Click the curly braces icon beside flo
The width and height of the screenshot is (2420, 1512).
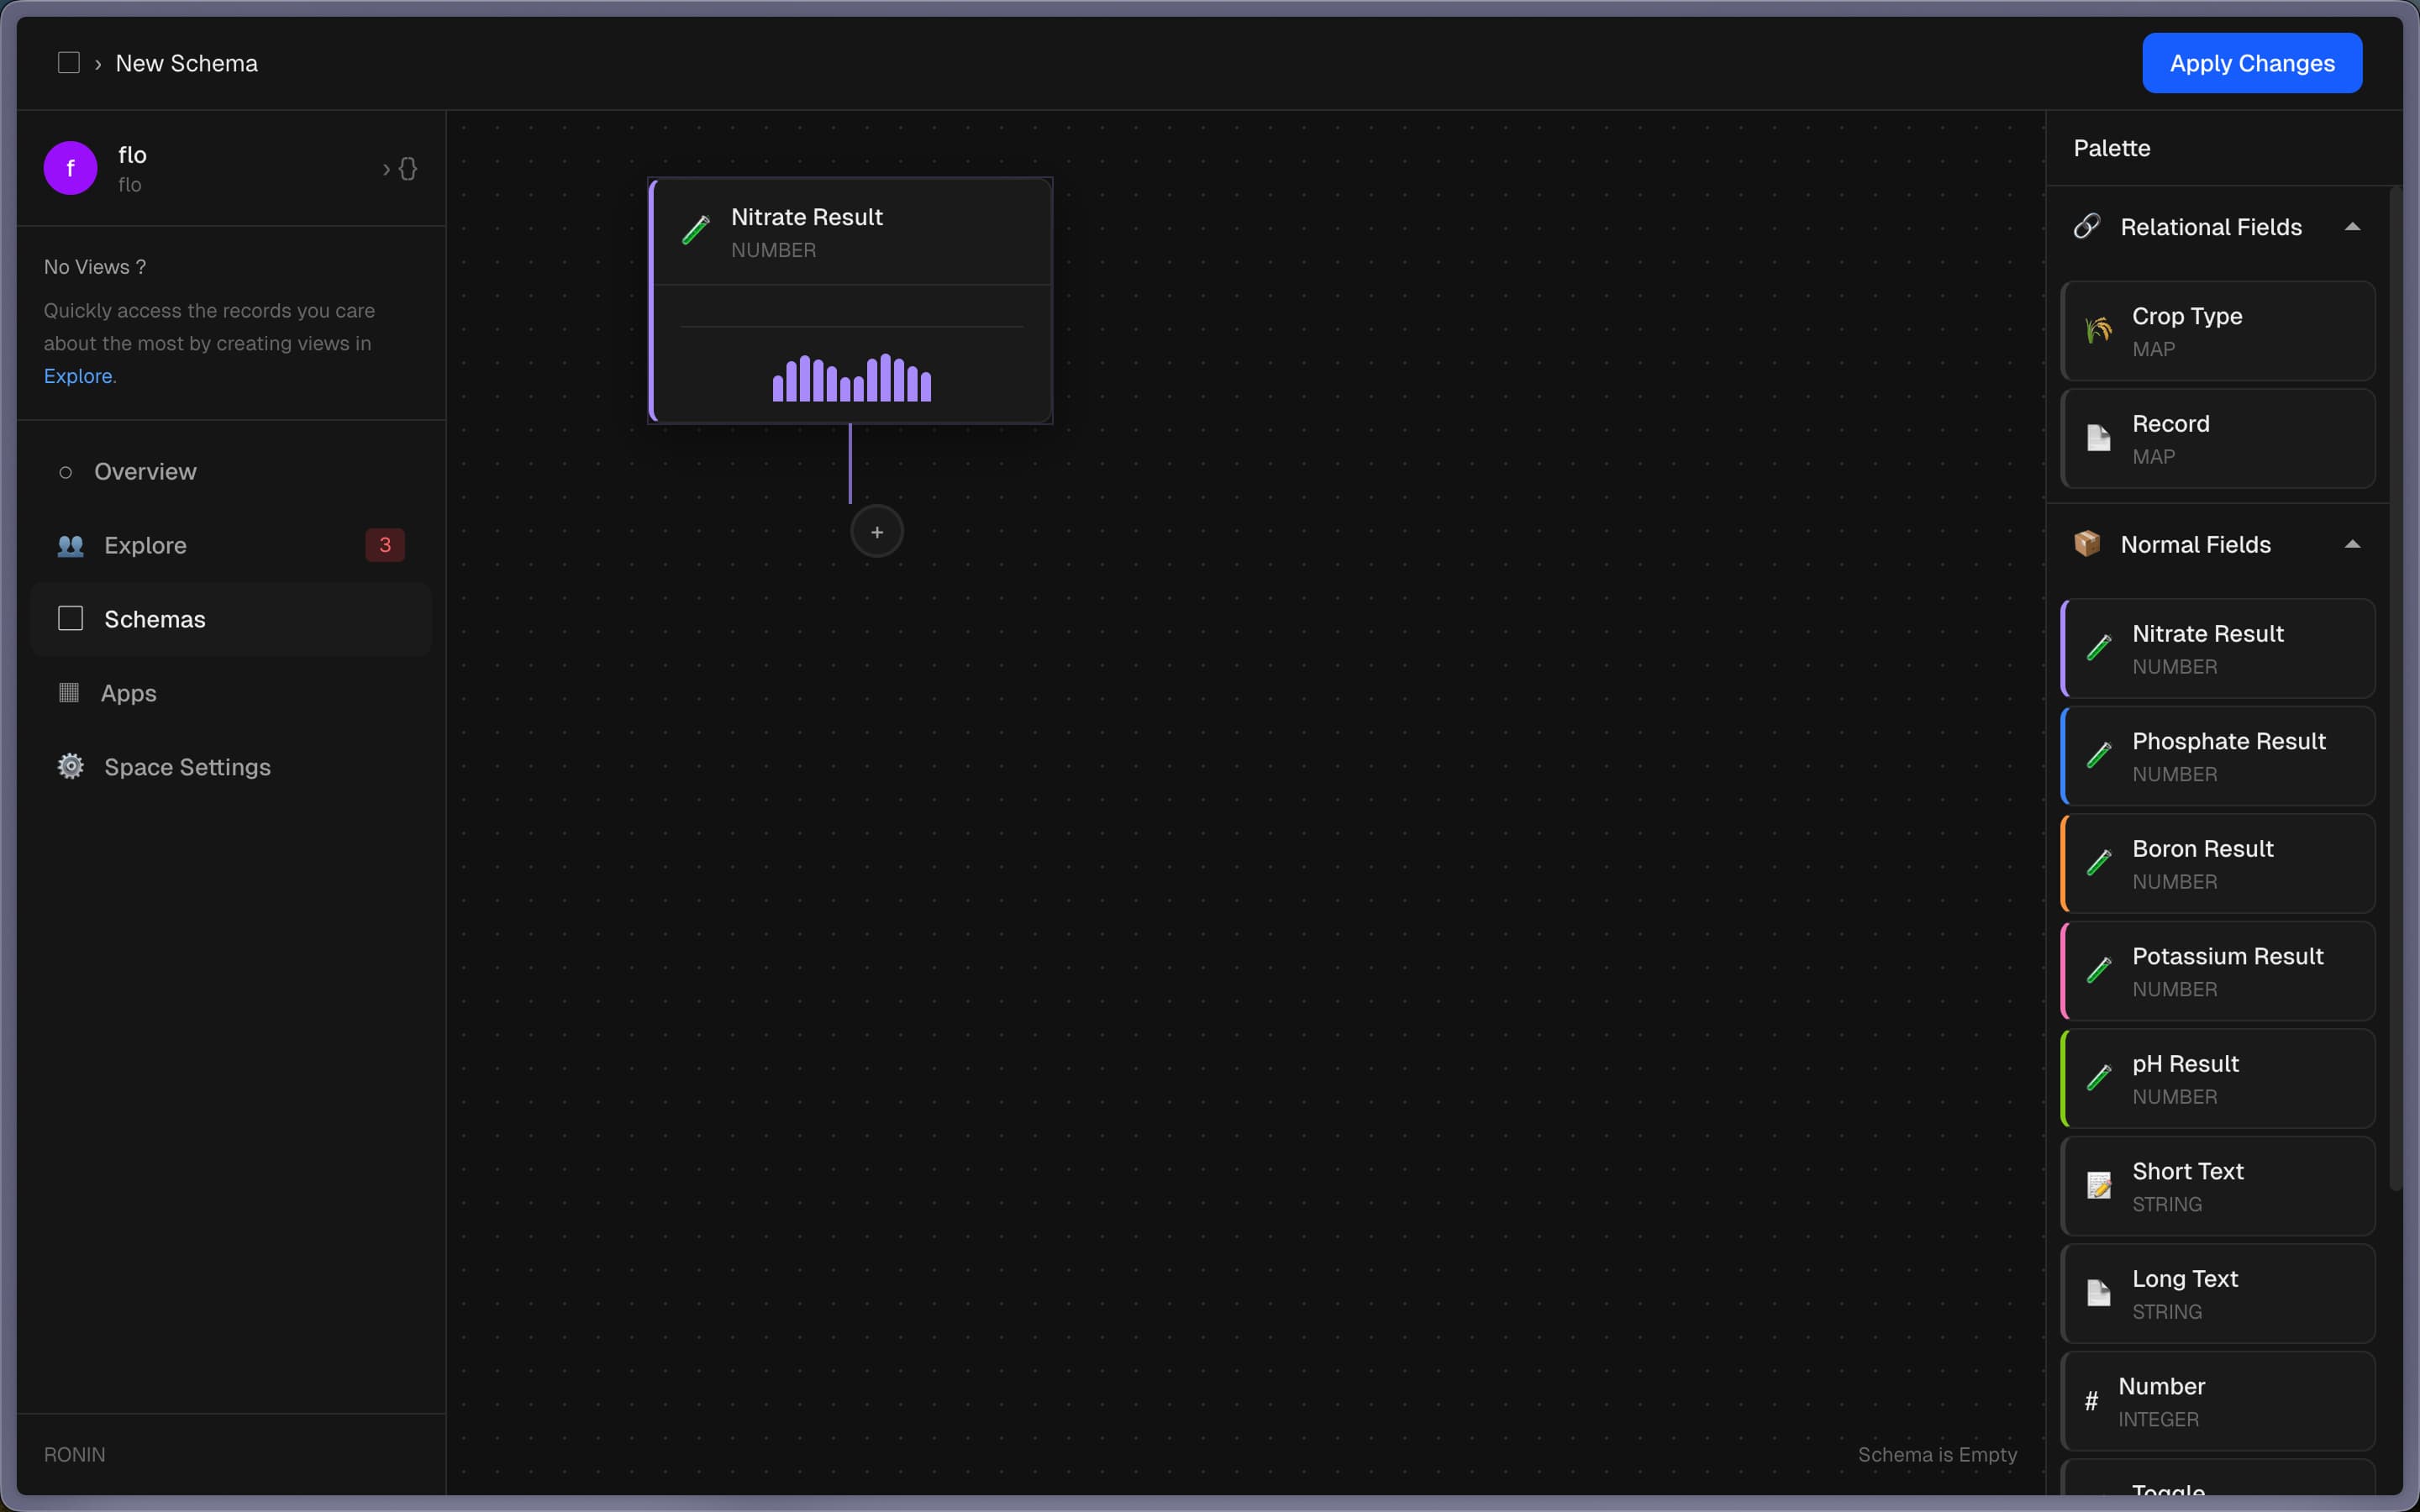[x=408, y=168]
